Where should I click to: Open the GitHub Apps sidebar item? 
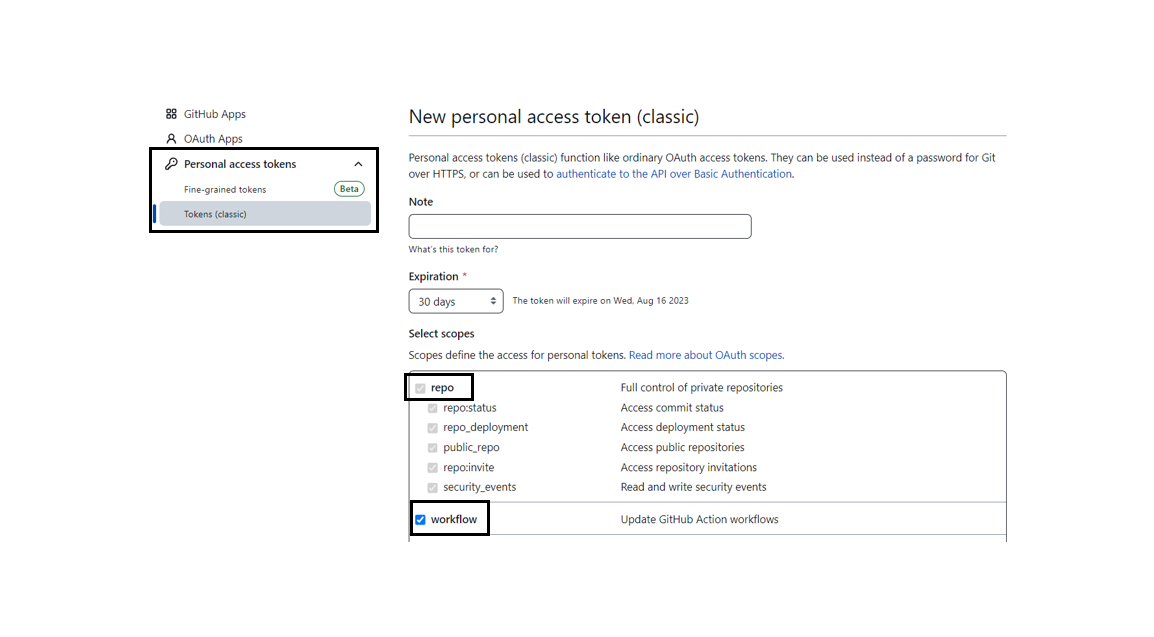pos(214,114)
